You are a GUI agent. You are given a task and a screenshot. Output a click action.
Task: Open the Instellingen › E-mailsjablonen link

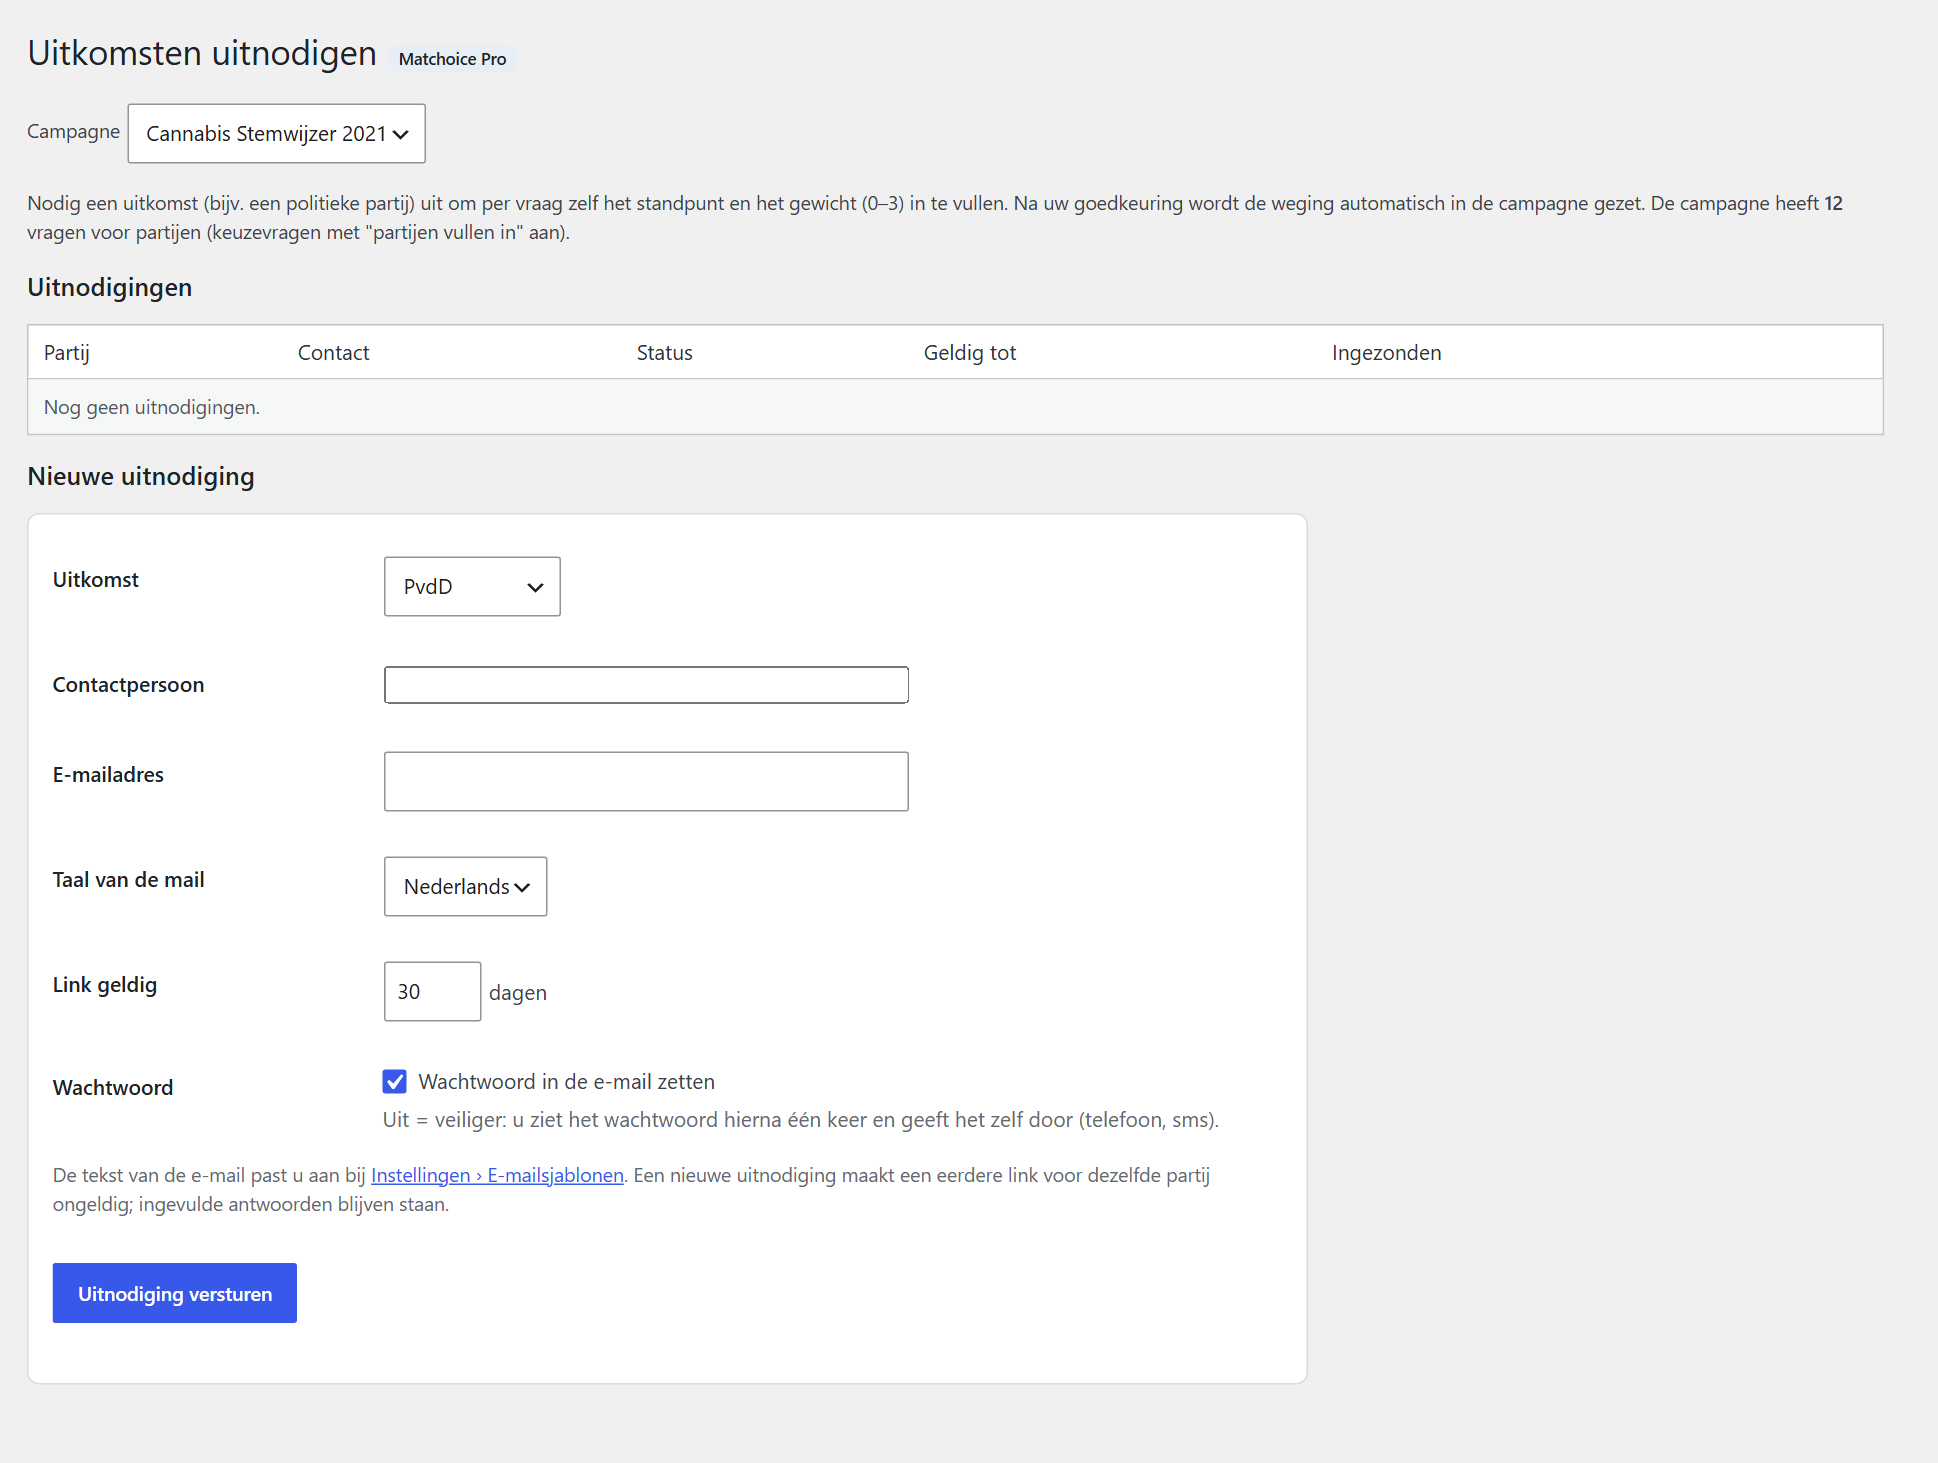(x=497, y=1175)
